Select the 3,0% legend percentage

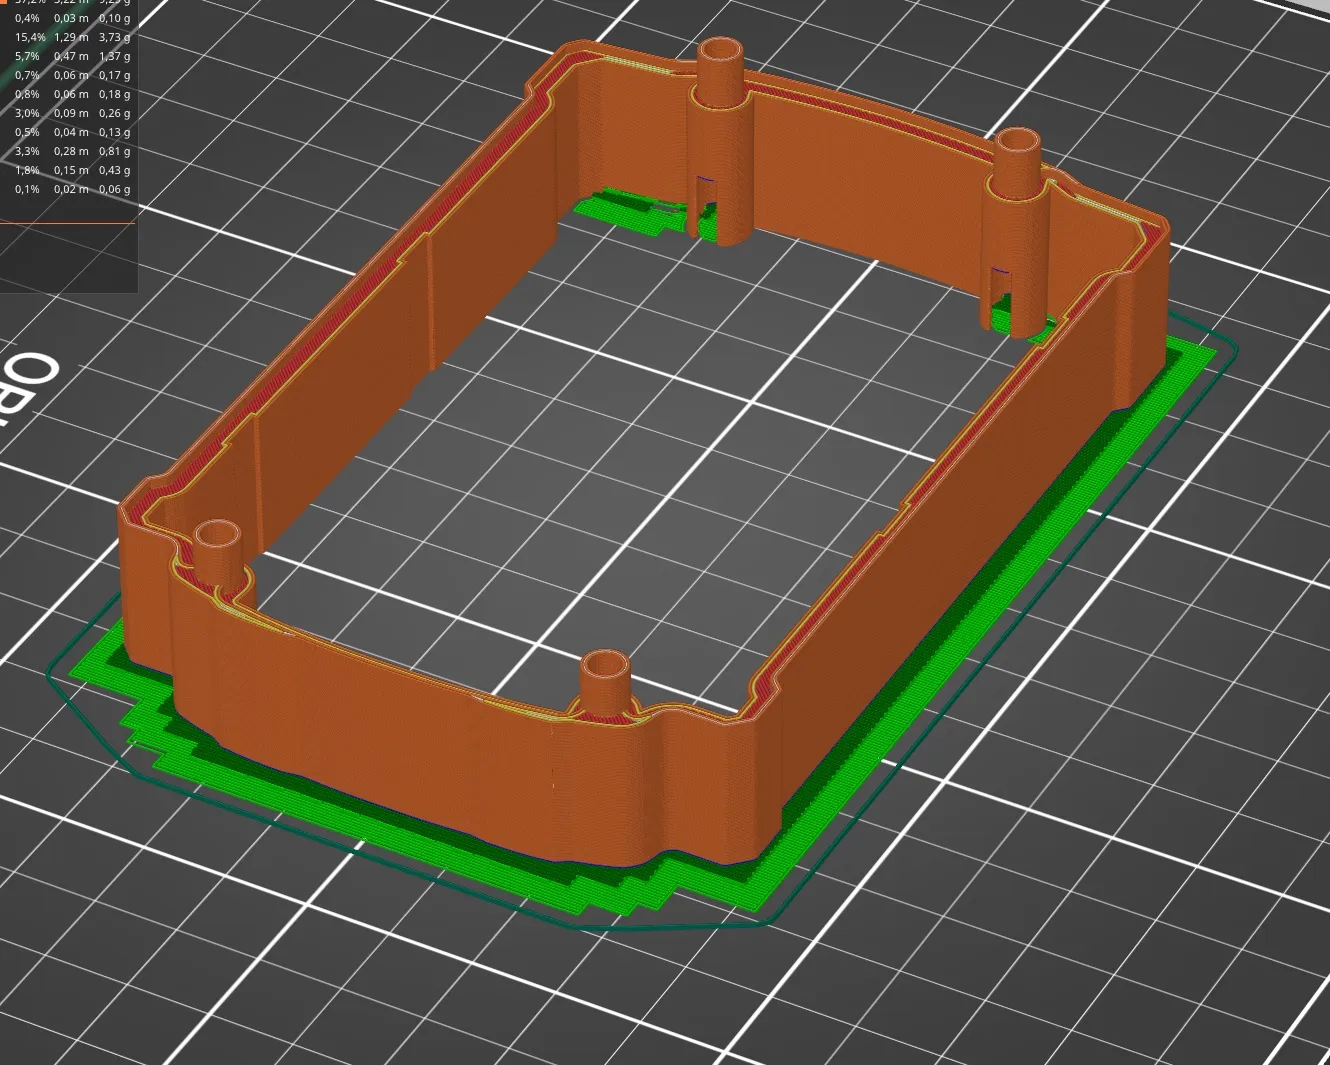tap(27, 113)
